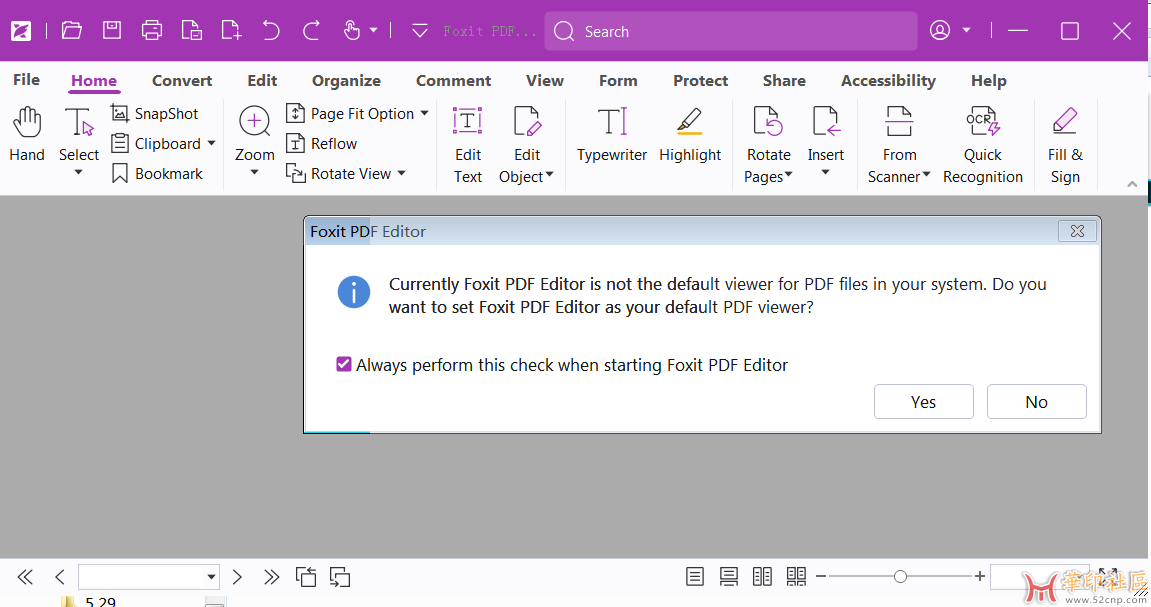Close the Foxit PDF Editor dialog

(1077, 231)
